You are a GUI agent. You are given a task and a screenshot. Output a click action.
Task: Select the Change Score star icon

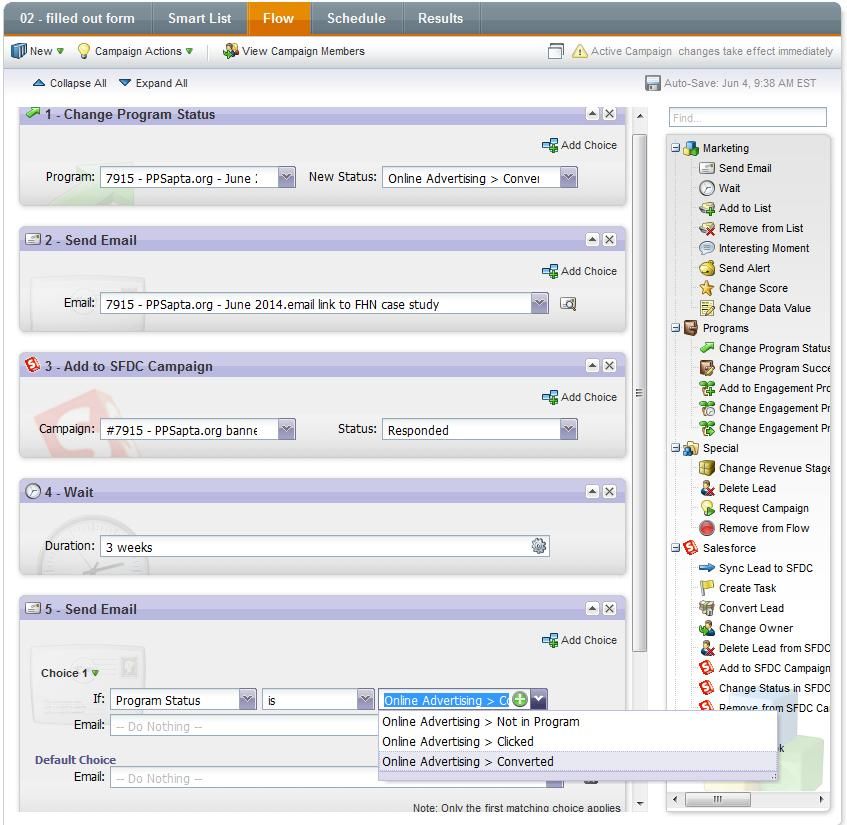tap(707, 288)
